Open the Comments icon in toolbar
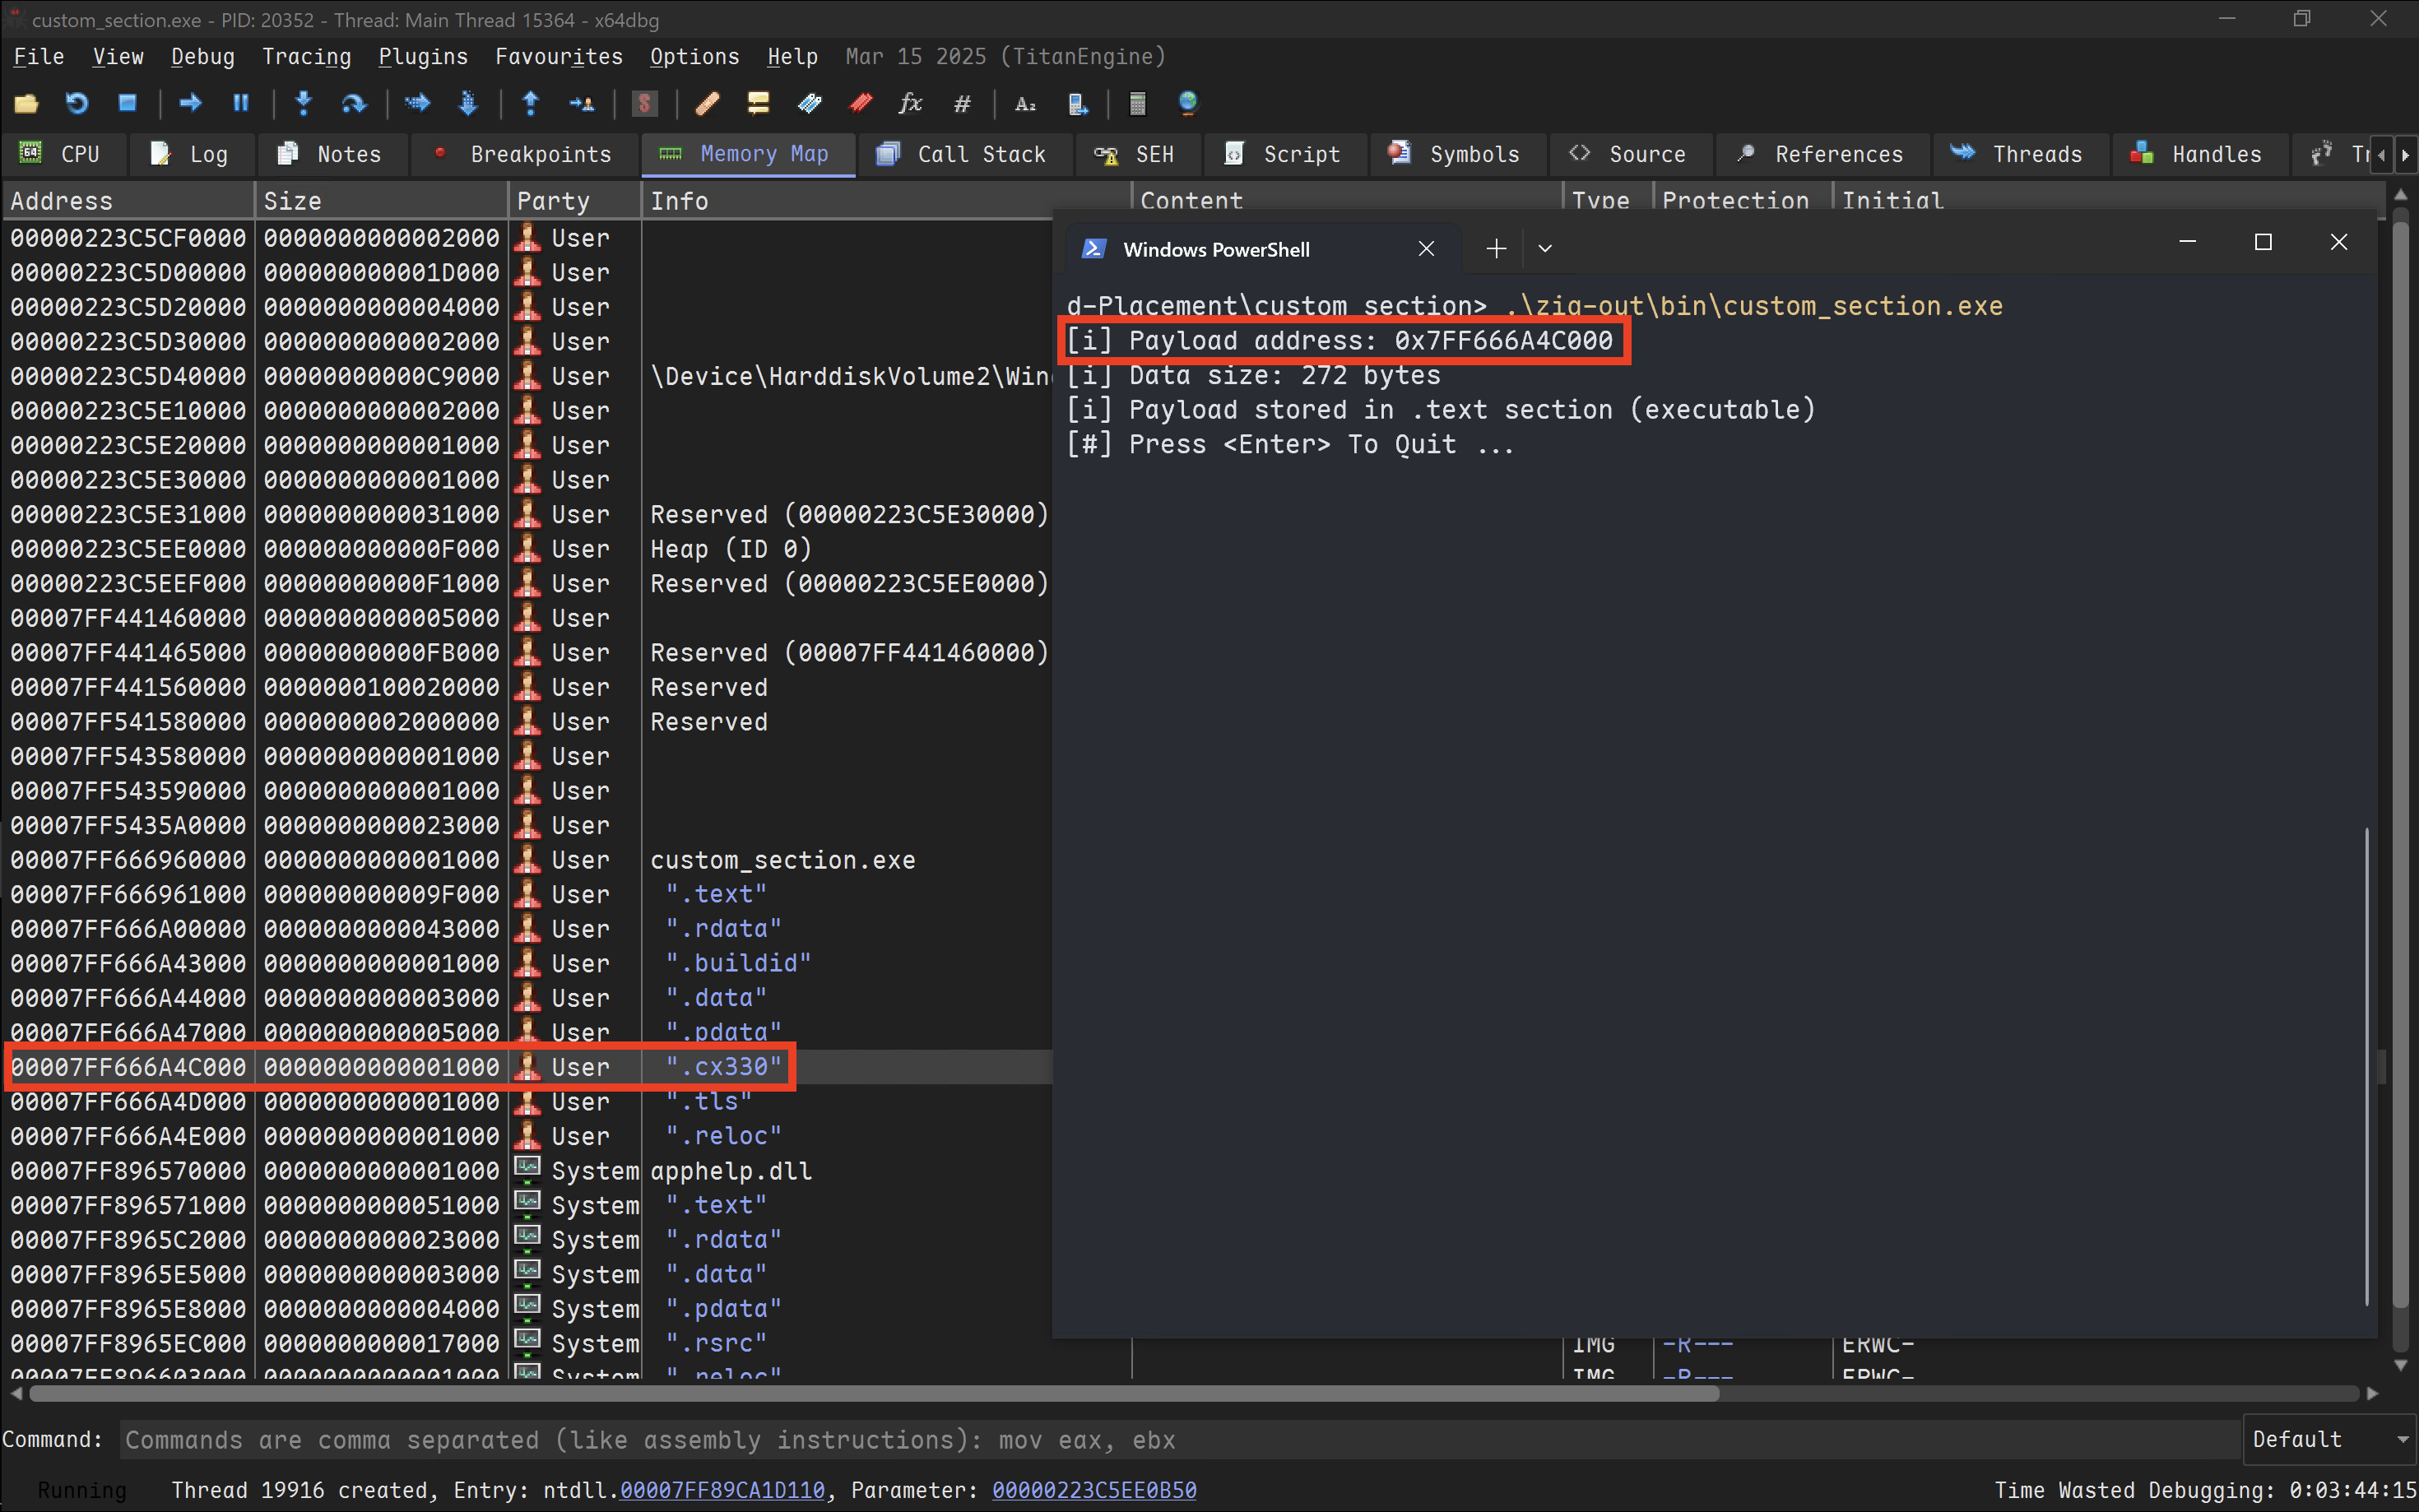The height and width of the screenshot is (1512, 2419). pos(758,103)
